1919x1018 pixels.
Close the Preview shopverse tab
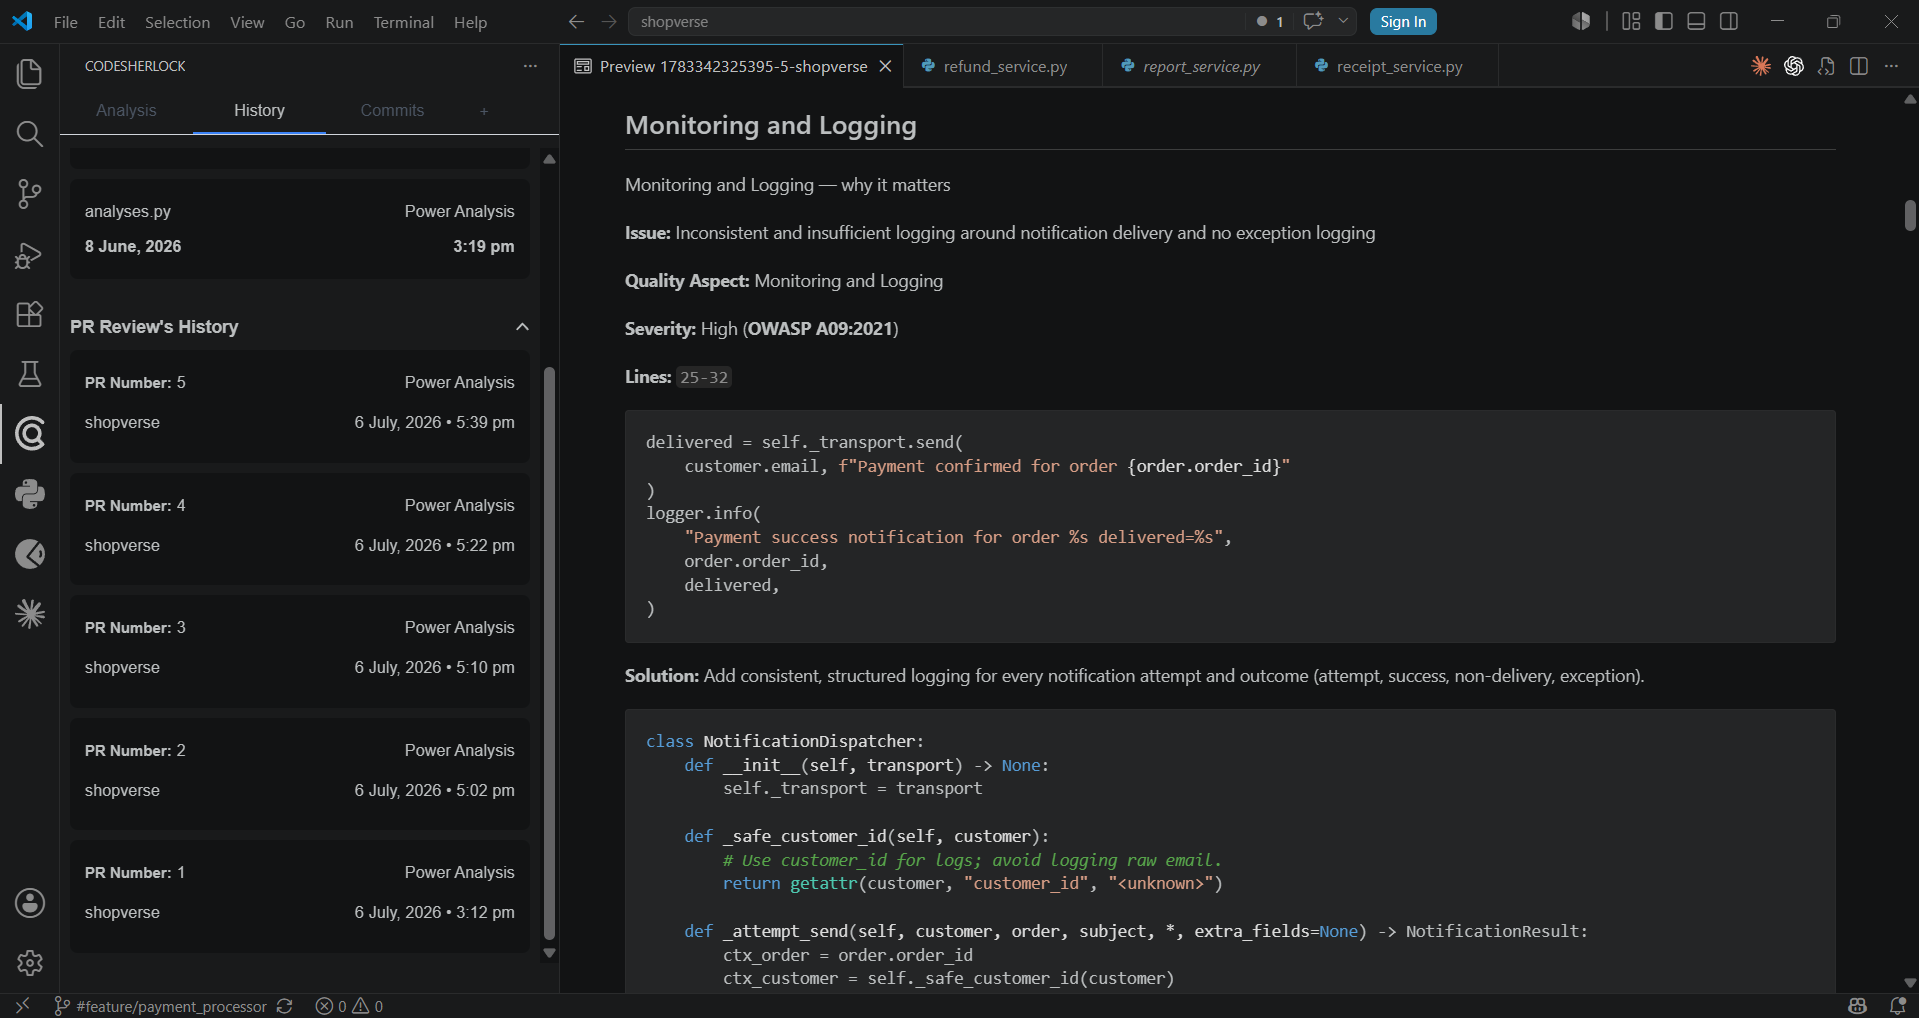pos(885,66)
